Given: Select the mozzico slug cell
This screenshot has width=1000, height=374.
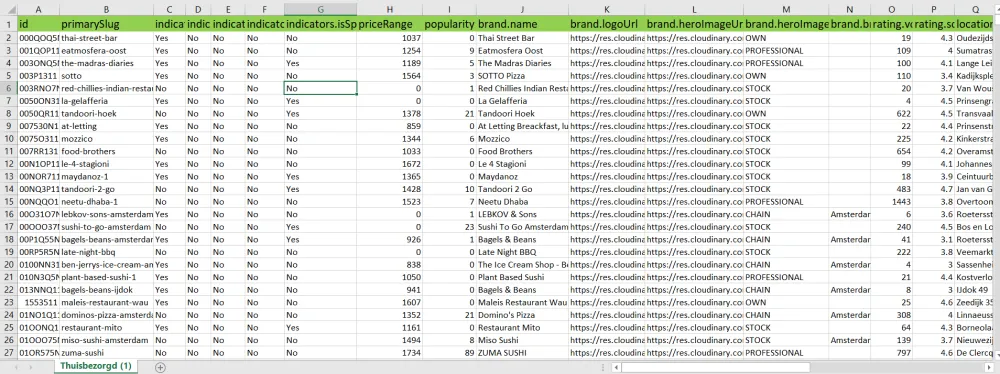Looking at the screenshot, I should tap(106, 138).
